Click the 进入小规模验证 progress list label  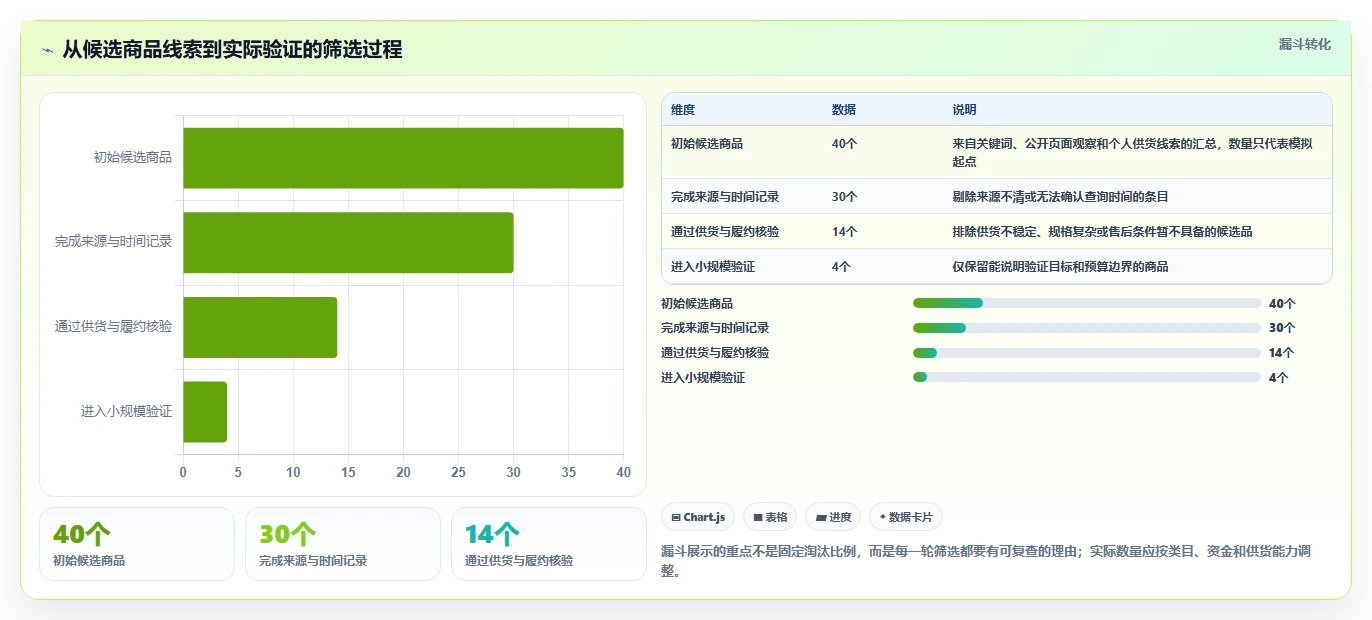click(x=703, y=378)
